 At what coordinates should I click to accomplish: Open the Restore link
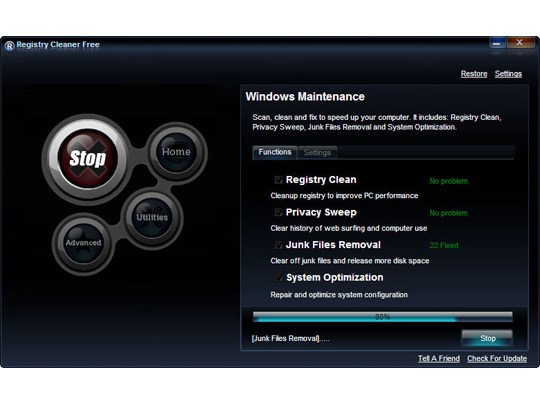click(474, 74)
